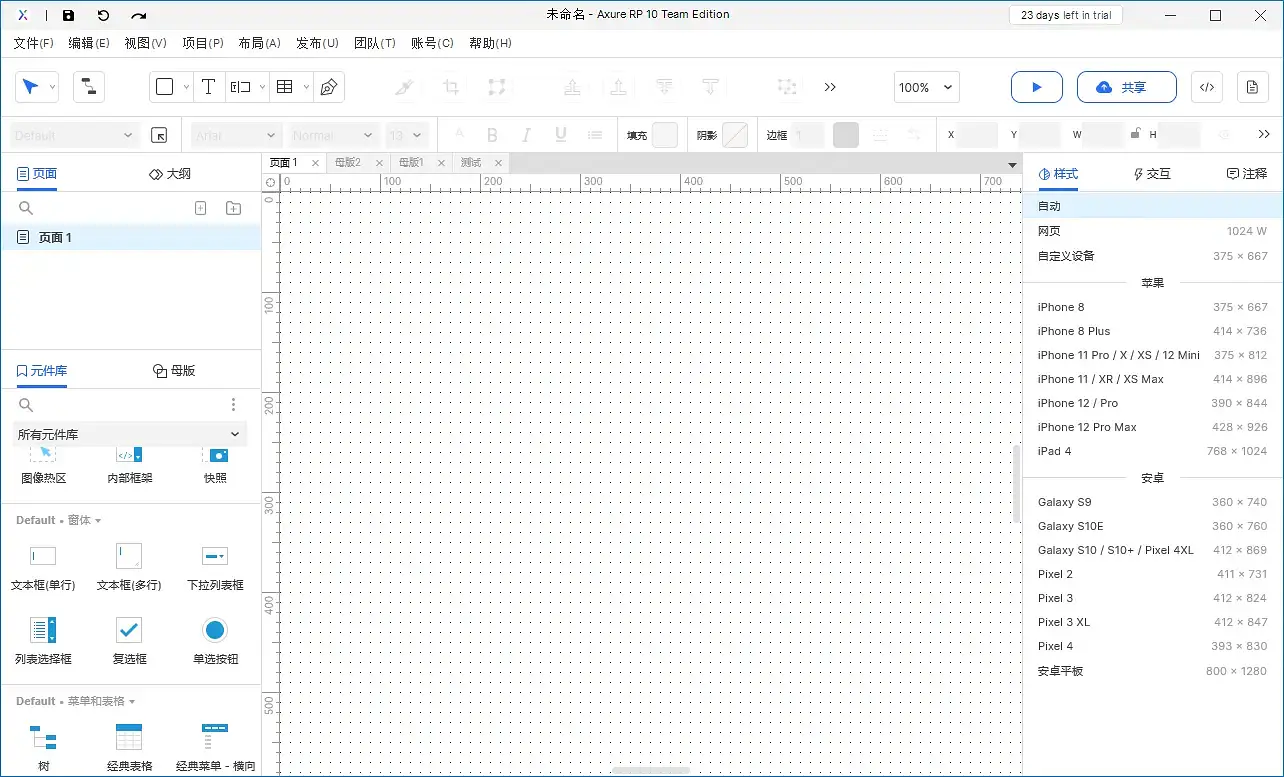Click the 共享 button
This screenshot has height=777, width=1284.
(x=1127, y=87)
